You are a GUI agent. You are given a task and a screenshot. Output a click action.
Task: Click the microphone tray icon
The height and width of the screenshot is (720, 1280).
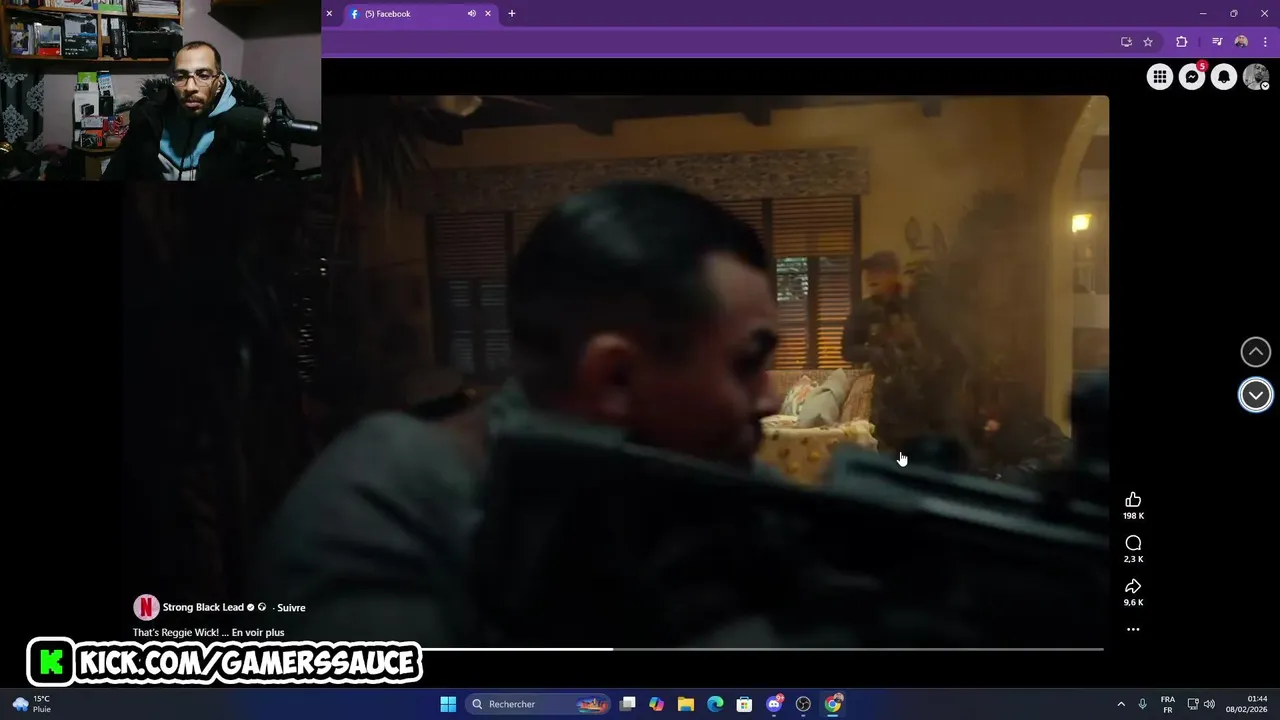point(1142,704)
